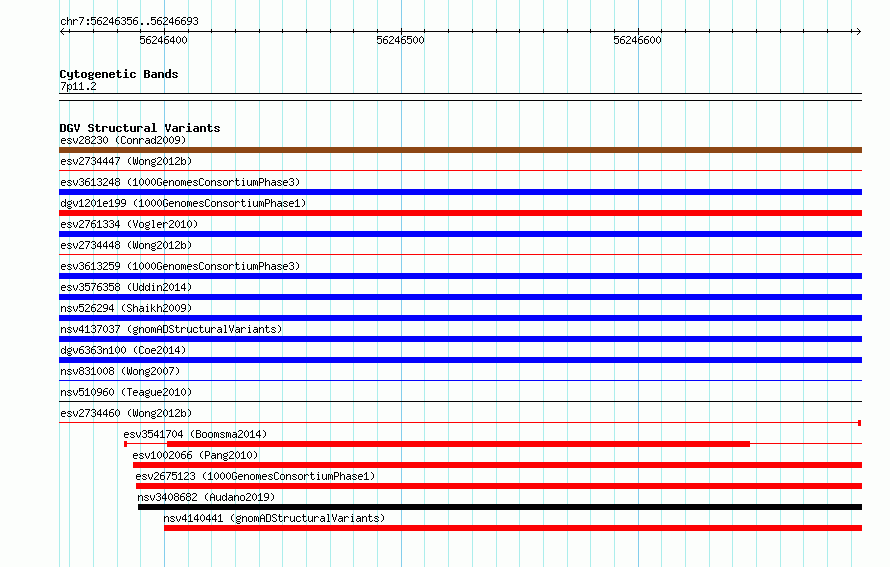Open esv1002066 (Pang2010) label
This screenshot has height=567, width=890.
(195, 455)
